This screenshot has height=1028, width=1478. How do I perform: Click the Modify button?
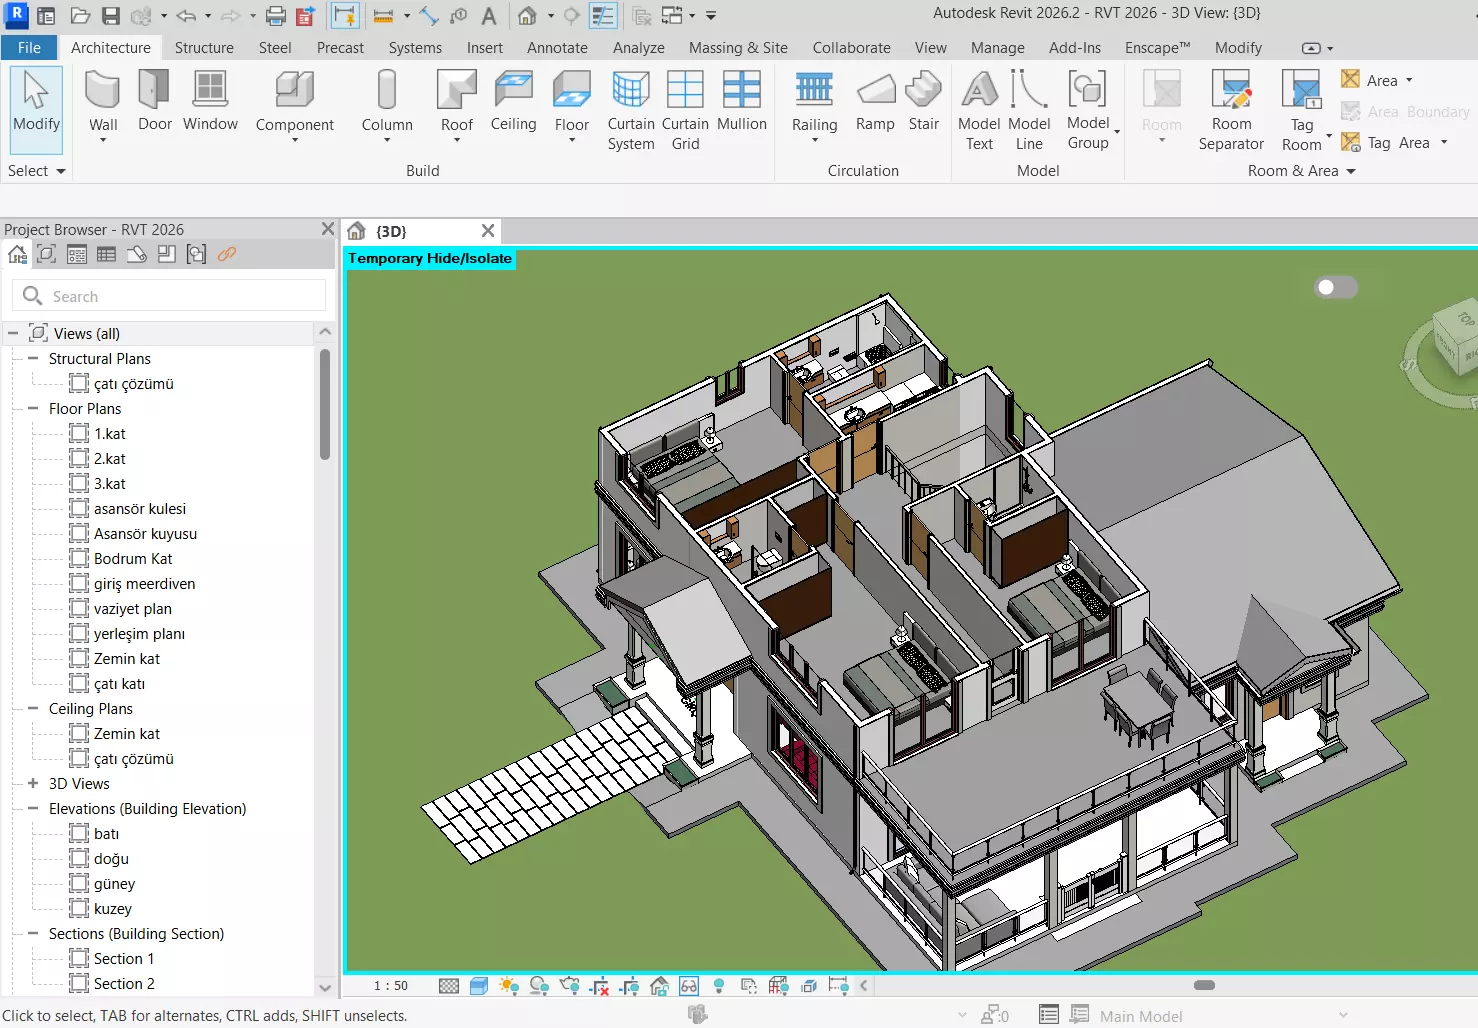click(36, 110)
